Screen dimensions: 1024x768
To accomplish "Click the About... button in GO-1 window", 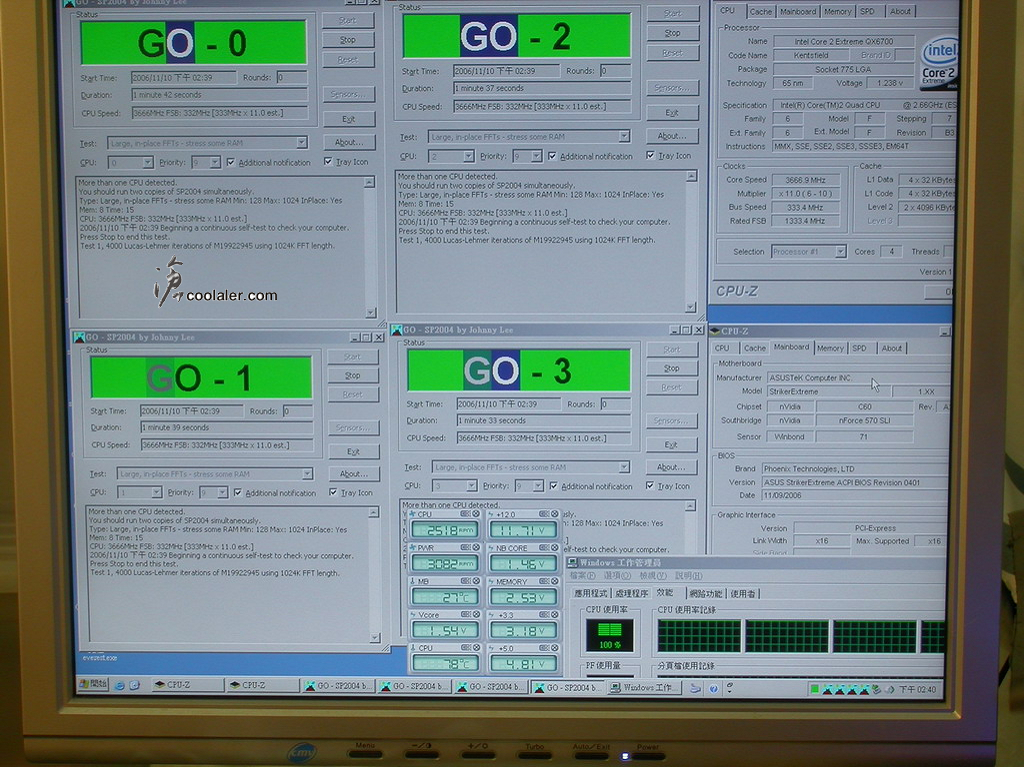I will (352, 474).
